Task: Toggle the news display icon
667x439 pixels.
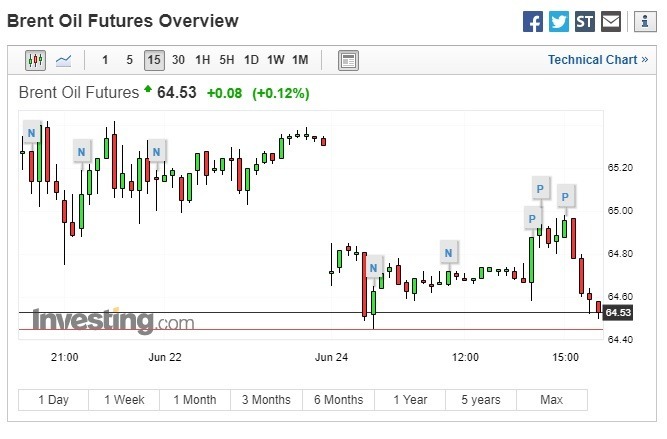Action: [x=348, y=60]
